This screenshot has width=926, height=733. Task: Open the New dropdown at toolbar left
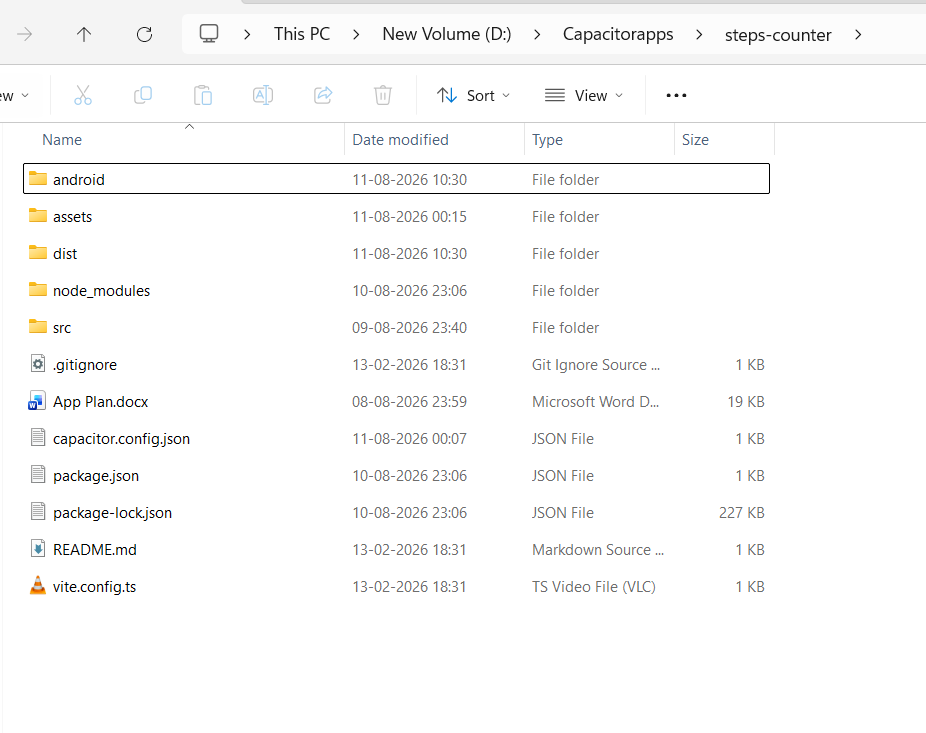click(13, 96)
